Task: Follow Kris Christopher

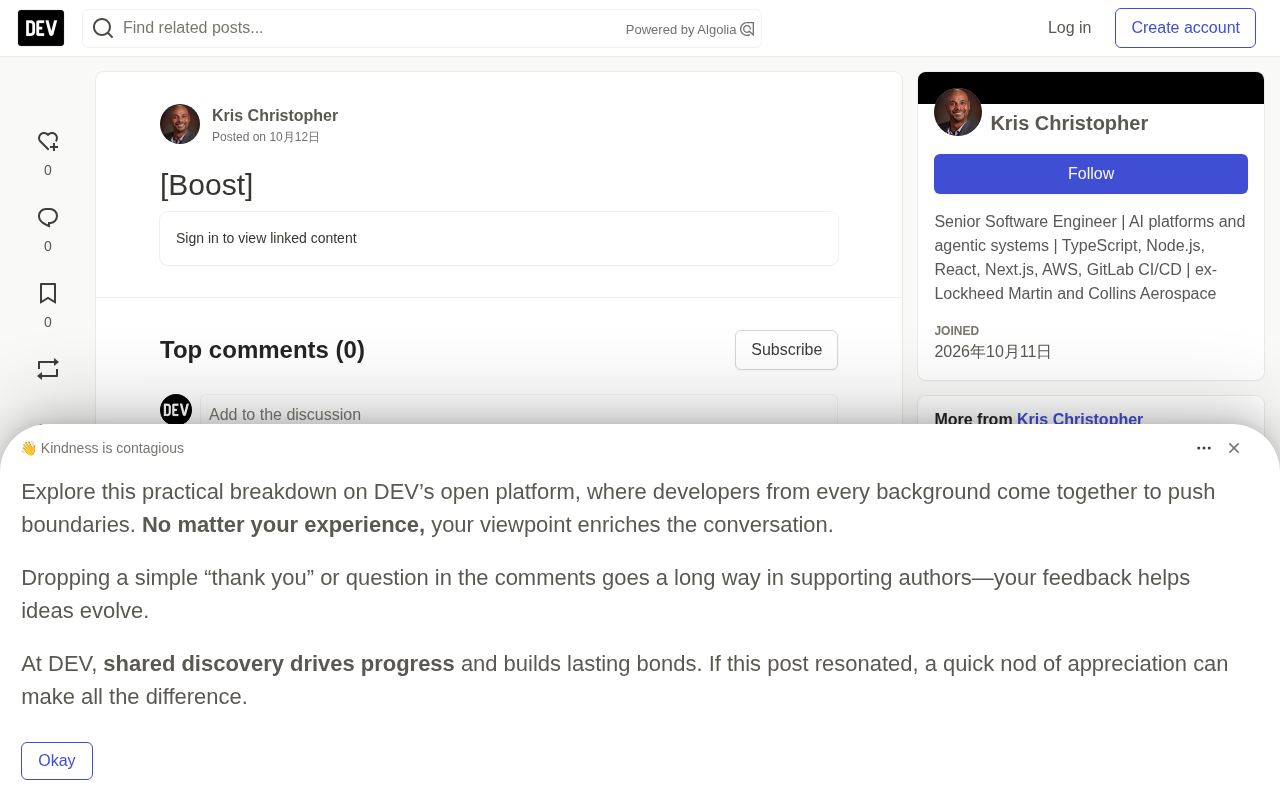Action: (x=1091, y=174)
